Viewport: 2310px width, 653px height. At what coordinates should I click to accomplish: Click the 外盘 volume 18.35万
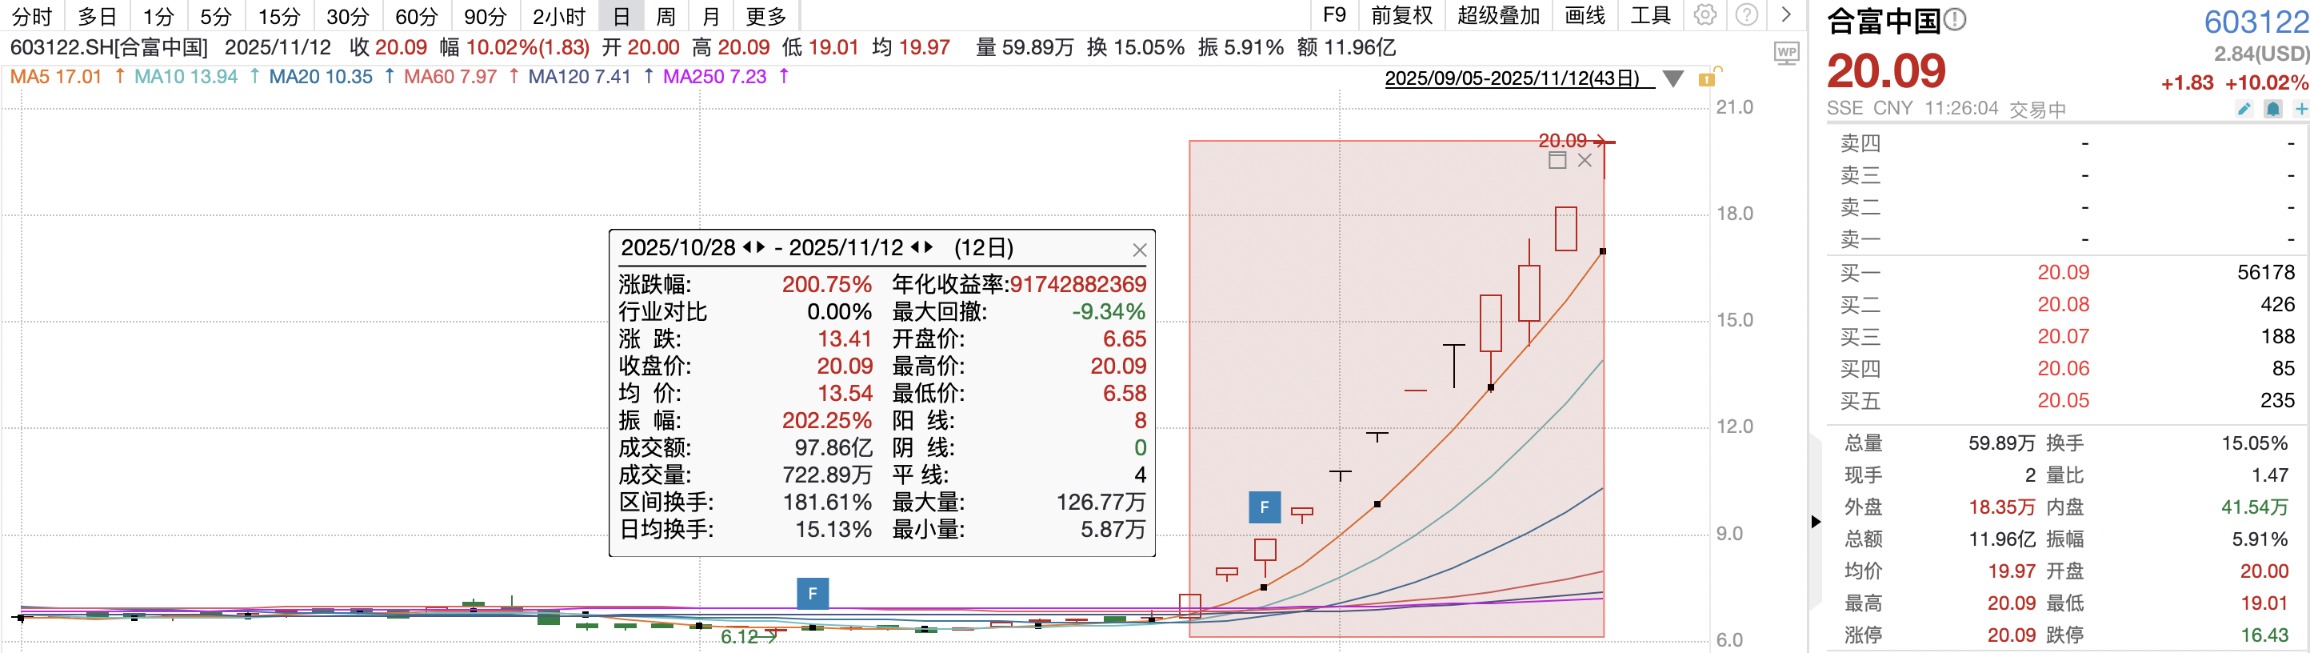click(x=2002, y=507)
